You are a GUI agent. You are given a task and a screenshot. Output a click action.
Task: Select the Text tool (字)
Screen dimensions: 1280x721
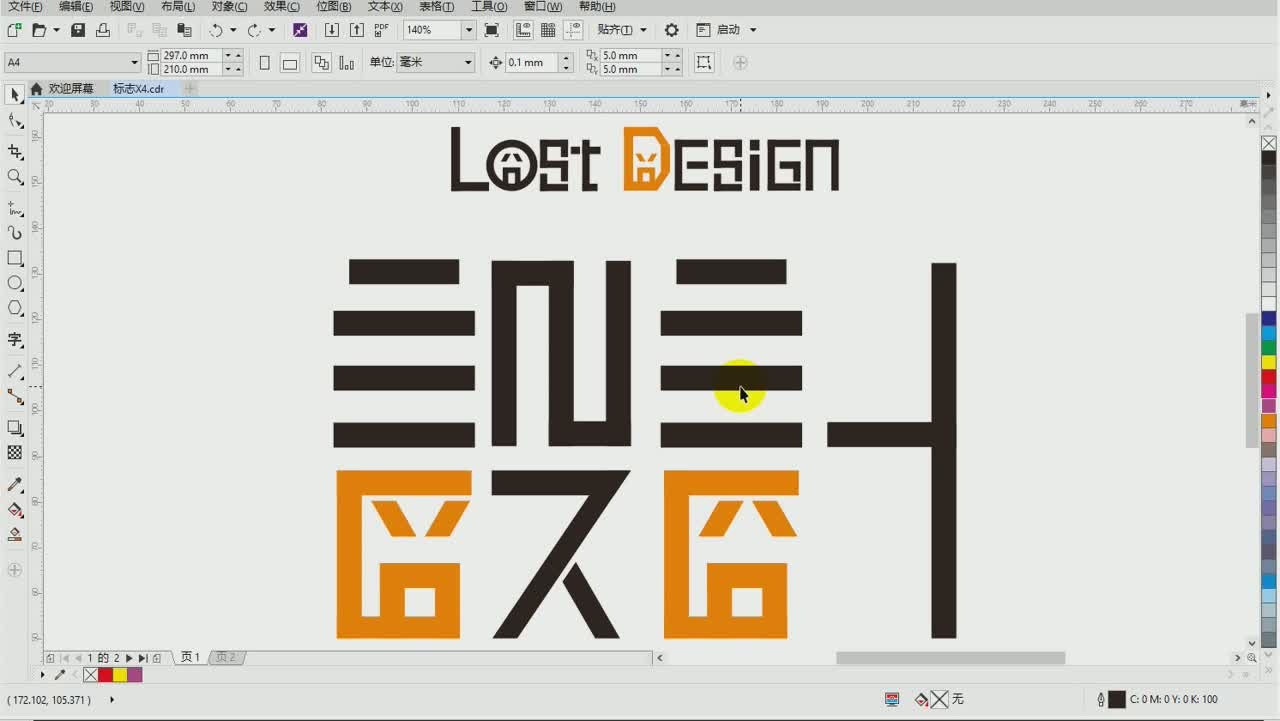(x=15, y=340)
